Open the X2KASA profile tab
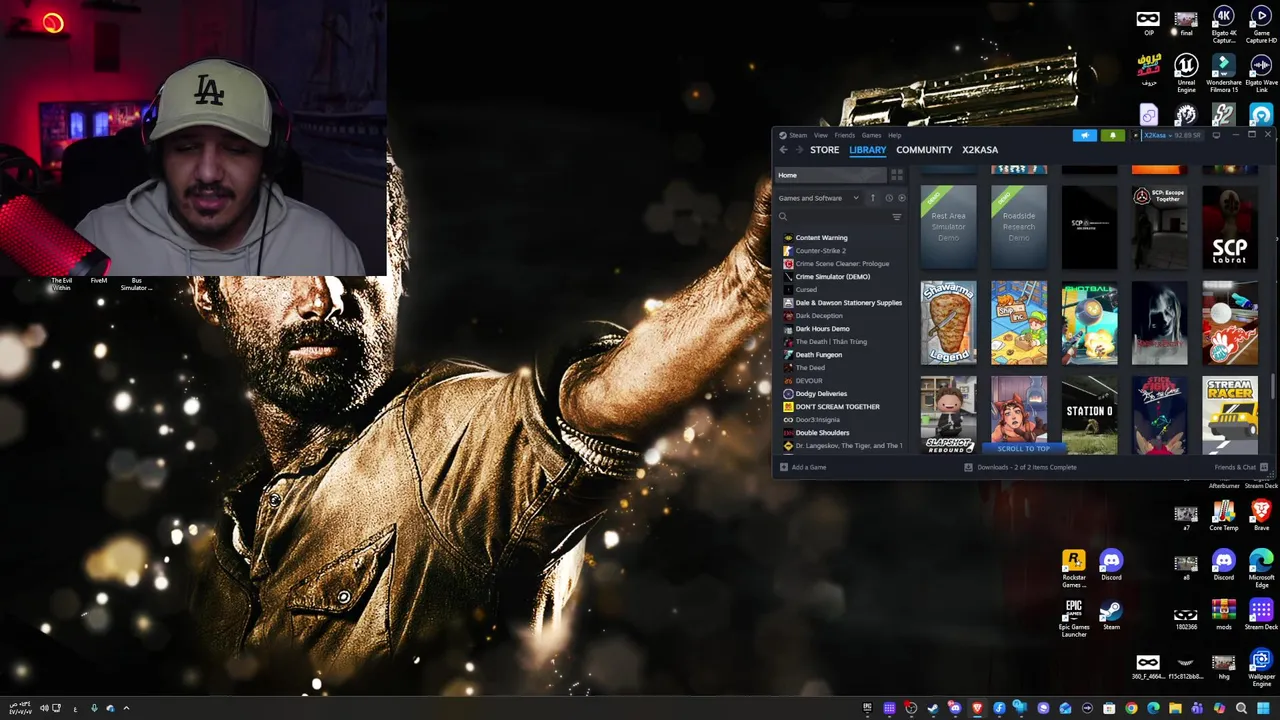The width and height of the screenshot is (1280, 720). pos(980,150)
